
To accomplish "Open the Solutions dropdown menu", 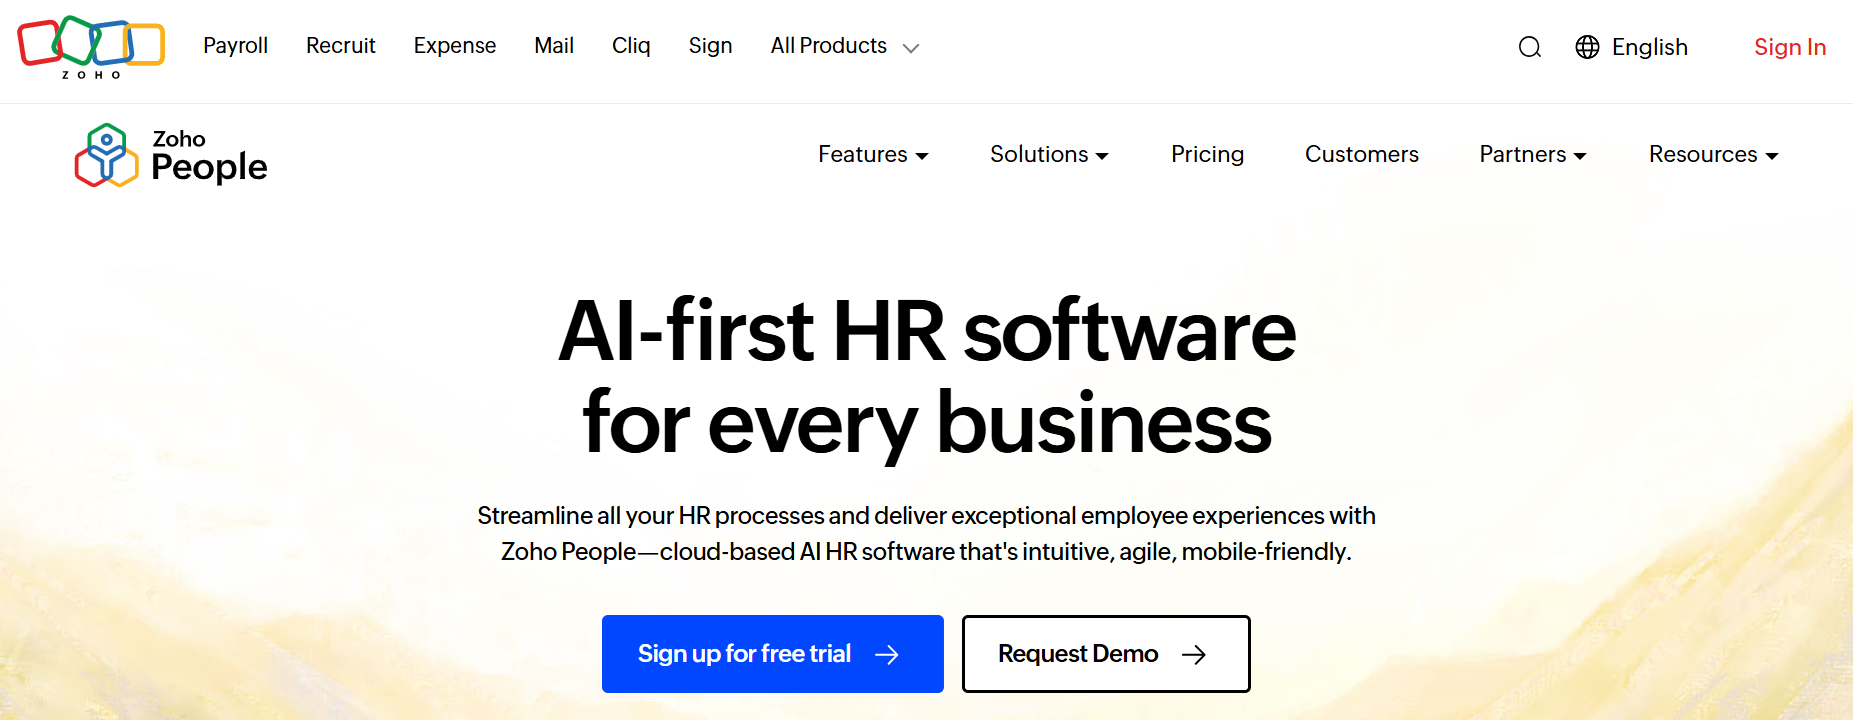I will pyautogui.click(x=1049, y=154).
